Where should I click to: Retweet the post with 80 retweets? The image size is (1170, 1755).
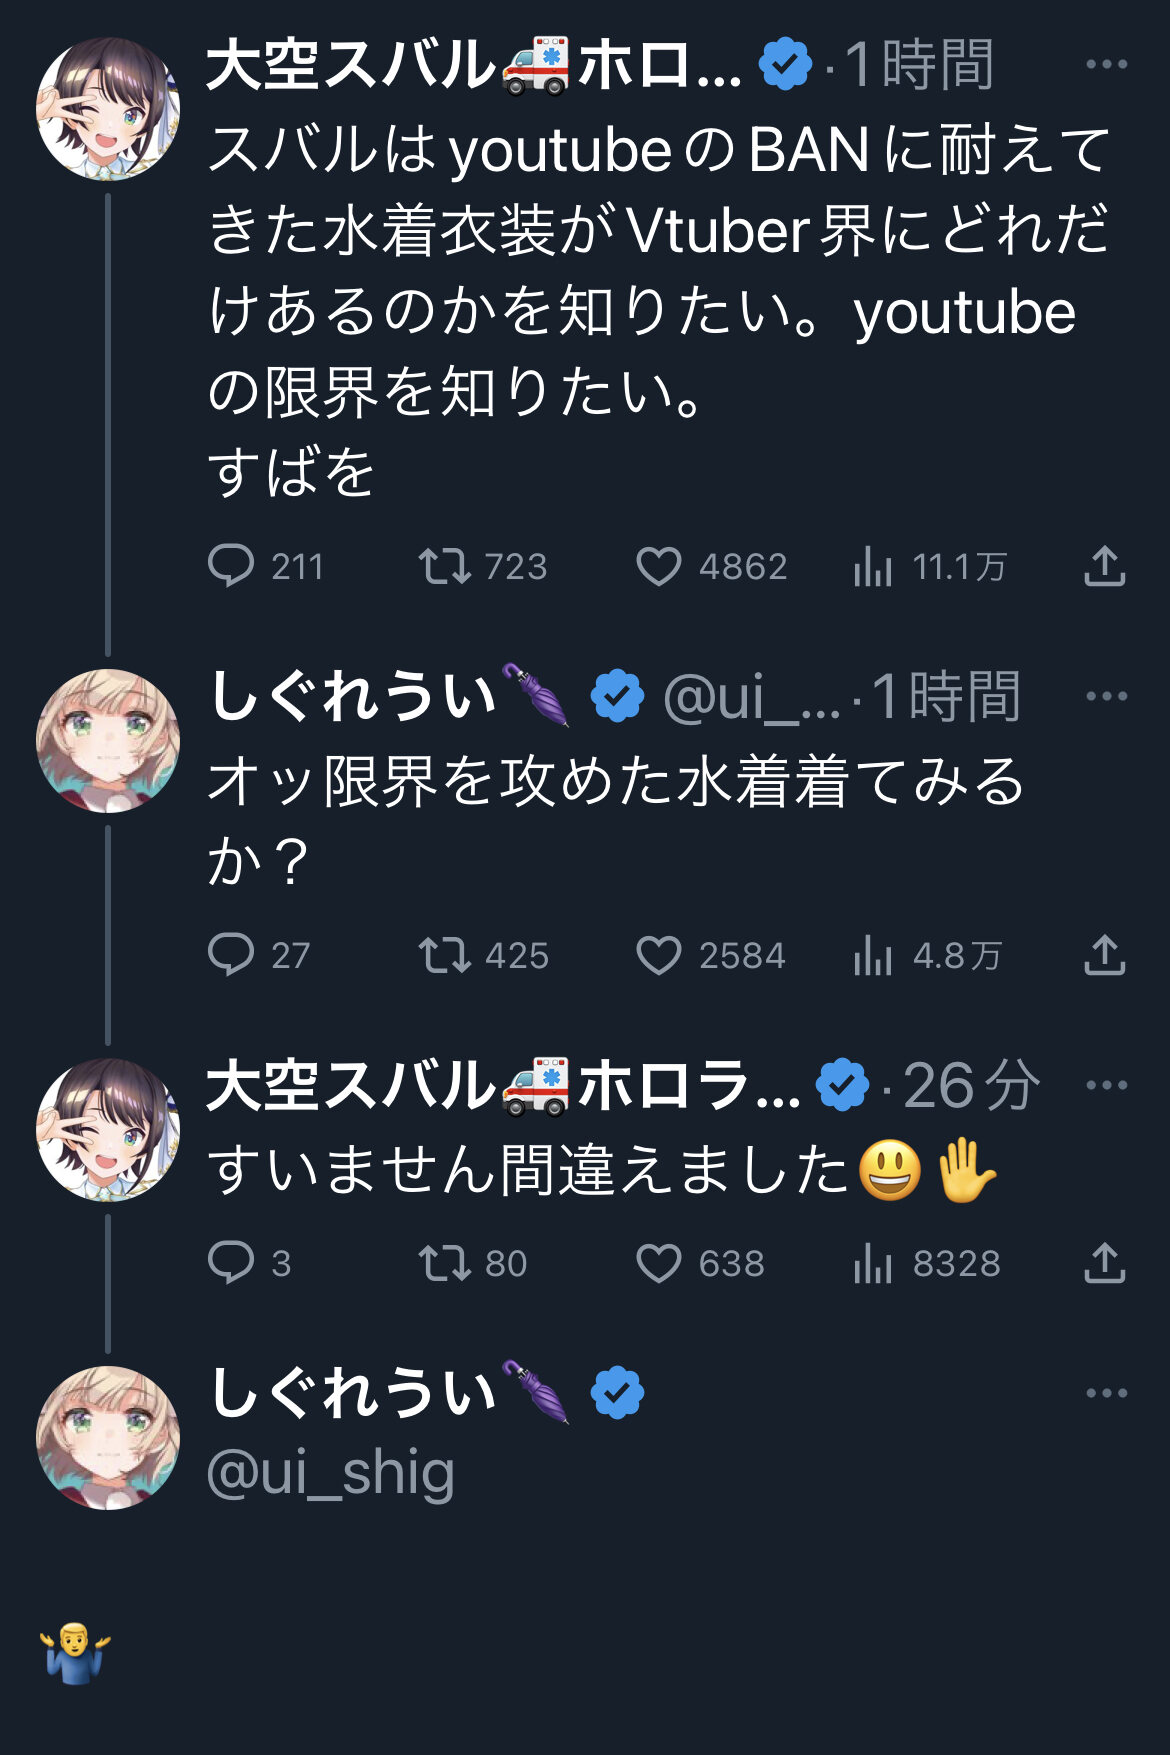pos(444,1263)
